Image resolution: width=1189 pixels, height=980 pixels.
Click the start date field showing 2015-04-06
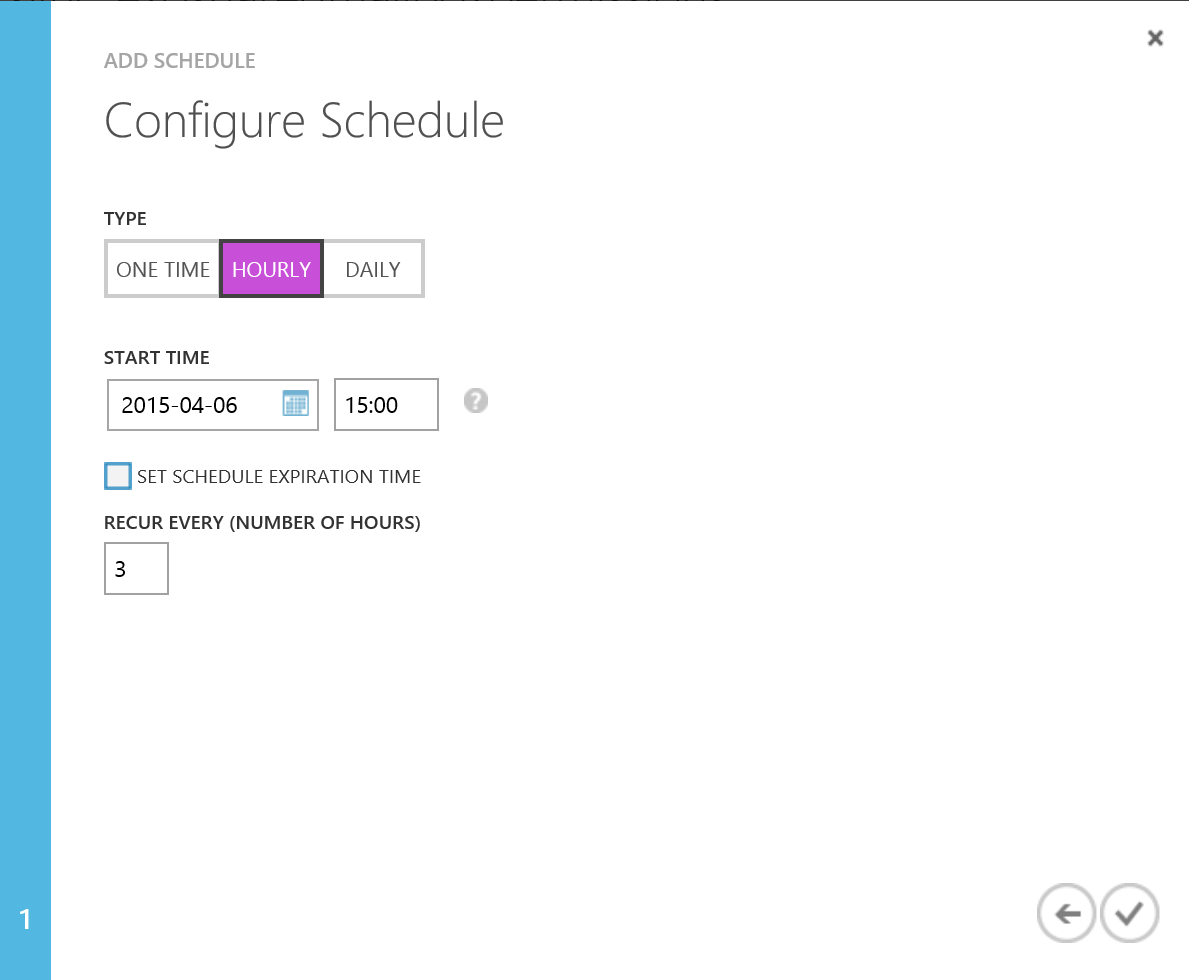190,405
